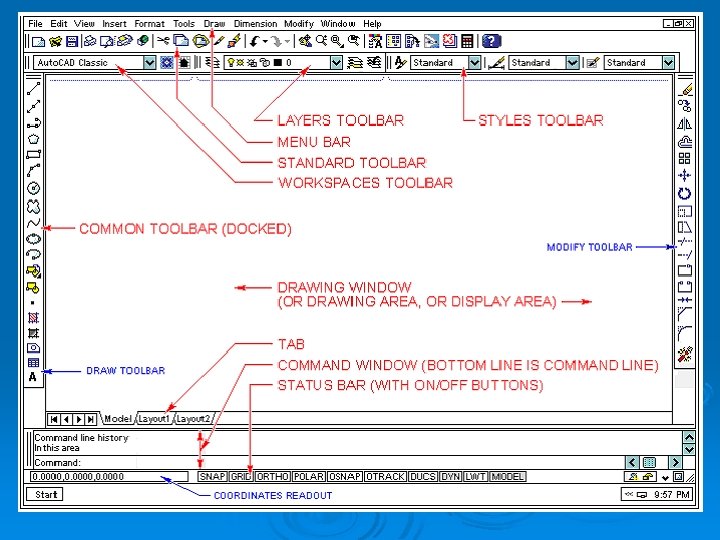Click the Save icon in Standard toolbar
Viewport: 720px width, 540px height.
(x=72, y=41)
